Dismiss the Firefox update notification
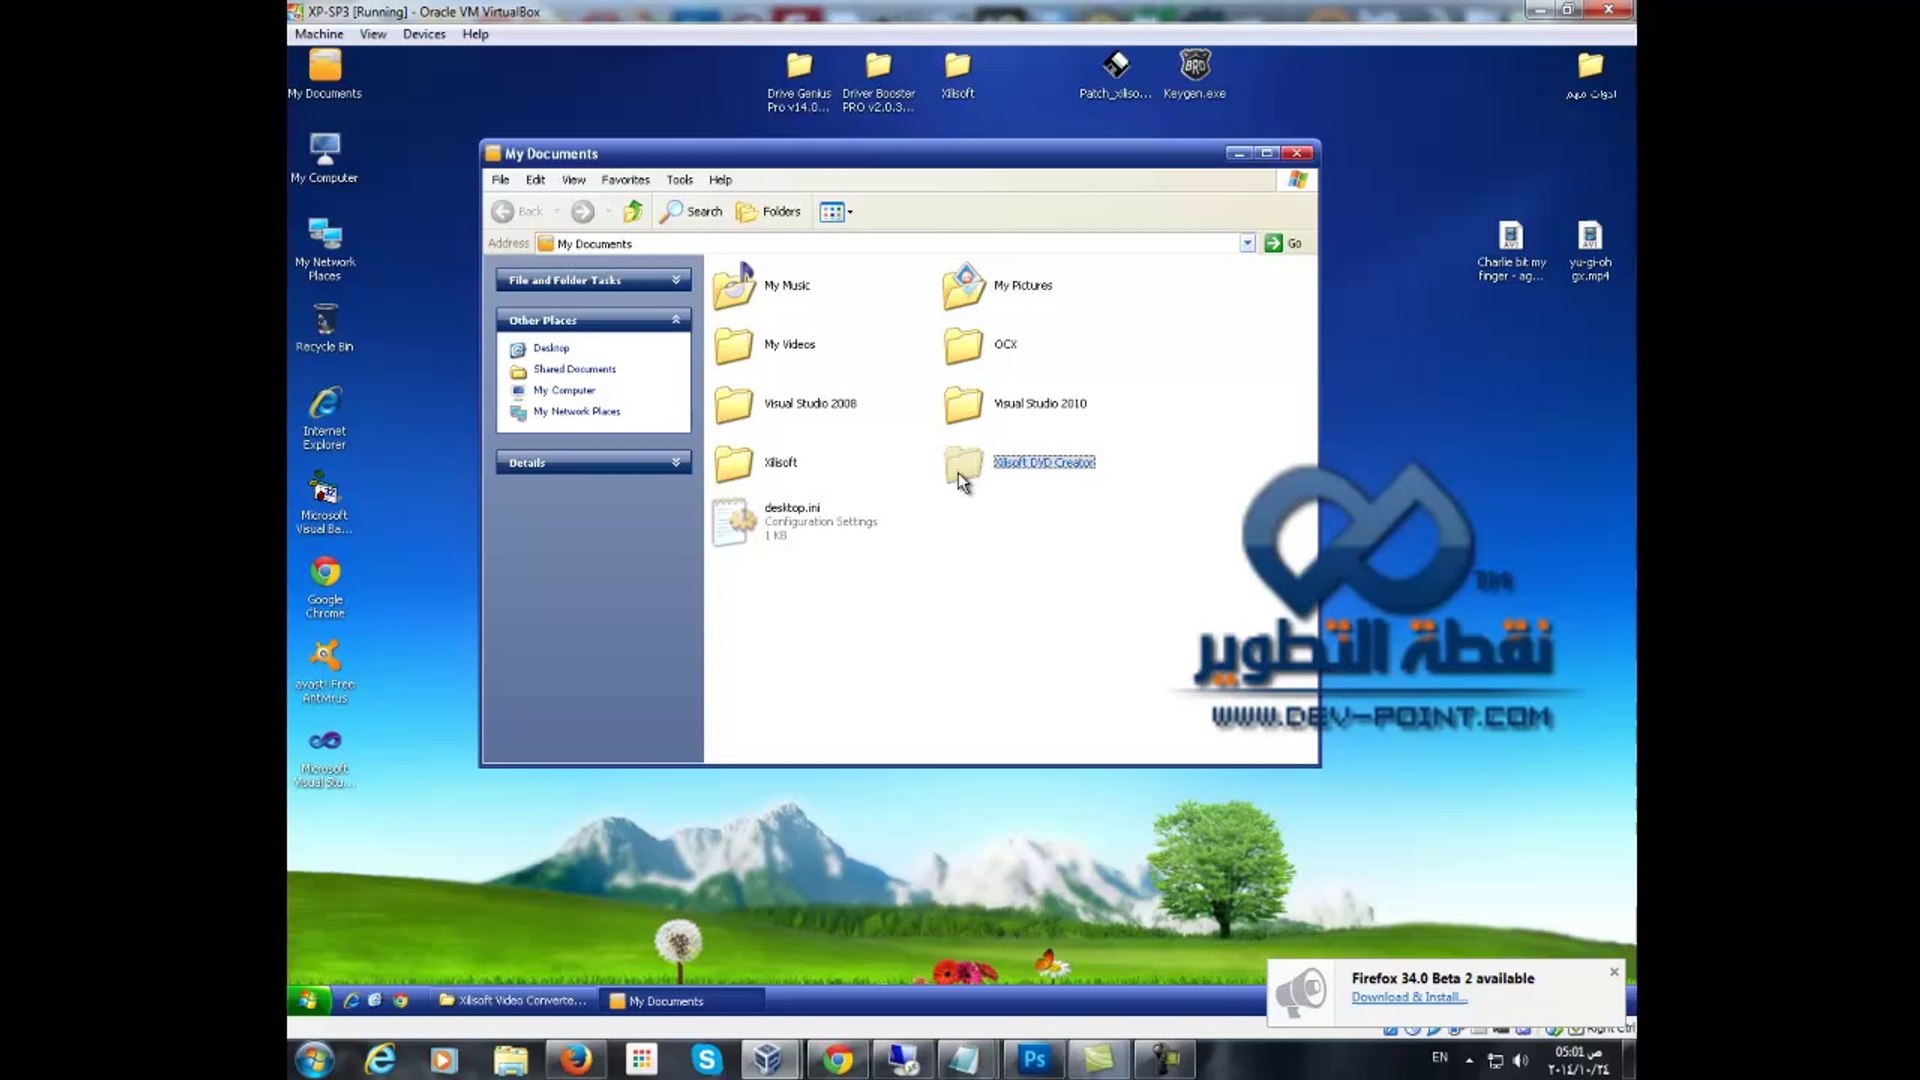 click(x=1613, y=972)
